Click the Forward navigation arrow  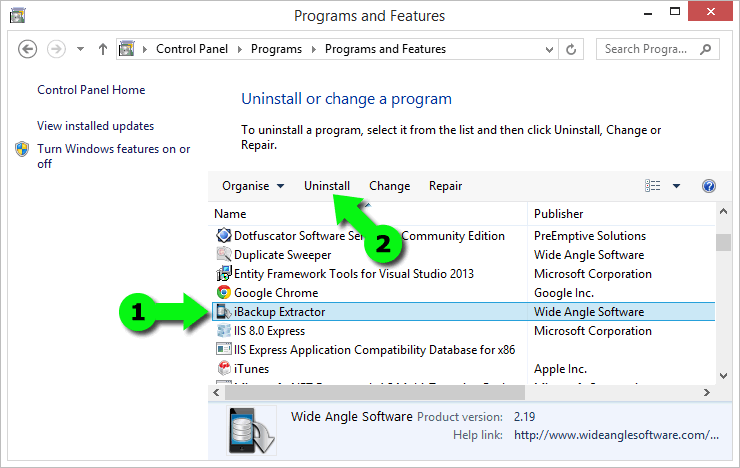coord(56,49)
